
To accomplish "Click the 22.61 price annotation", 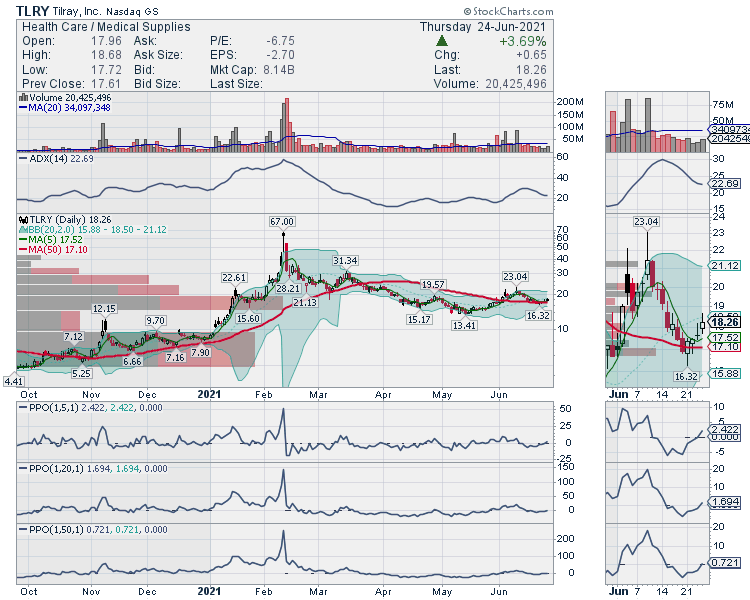I will 234,278.
